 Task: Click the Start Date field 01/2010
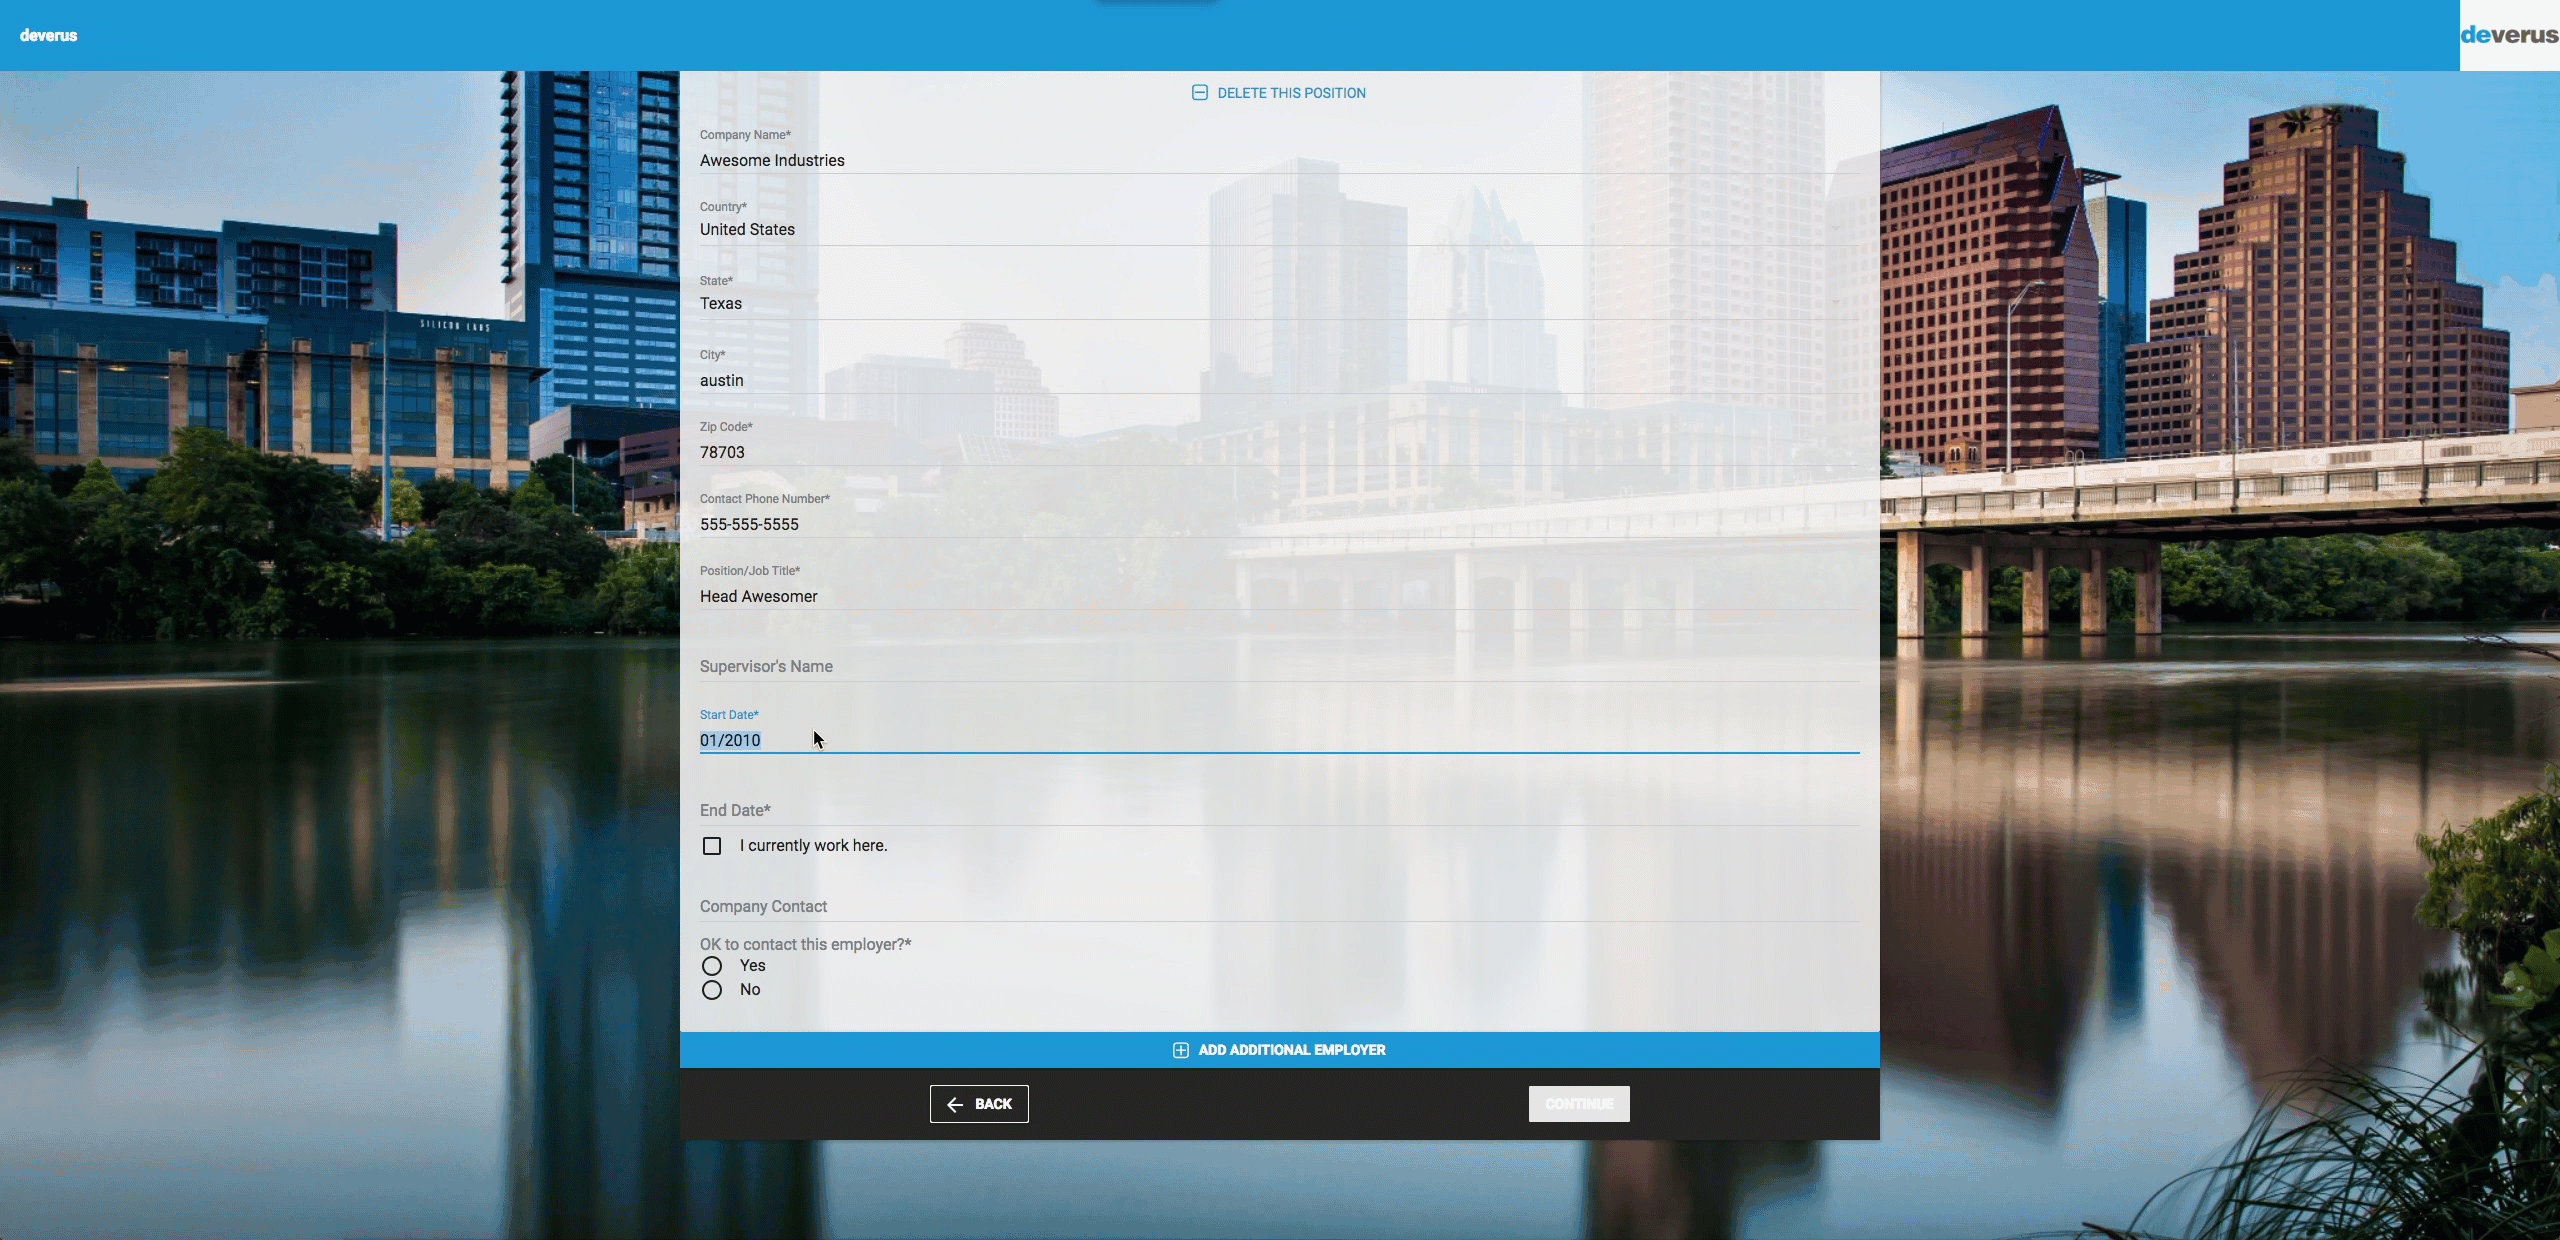(x=1280, y=740)
